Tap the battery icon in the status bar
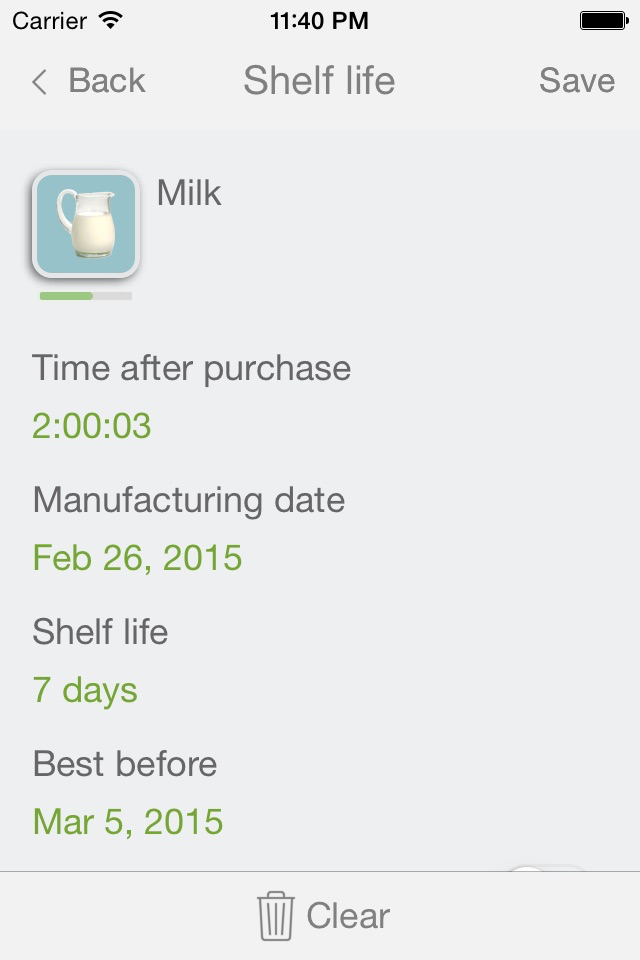The image size is (640, 960). [x=603, y=20]
